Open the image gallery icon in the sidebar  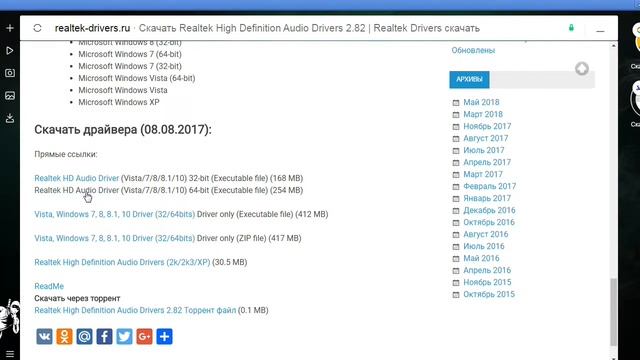[10, 96]
